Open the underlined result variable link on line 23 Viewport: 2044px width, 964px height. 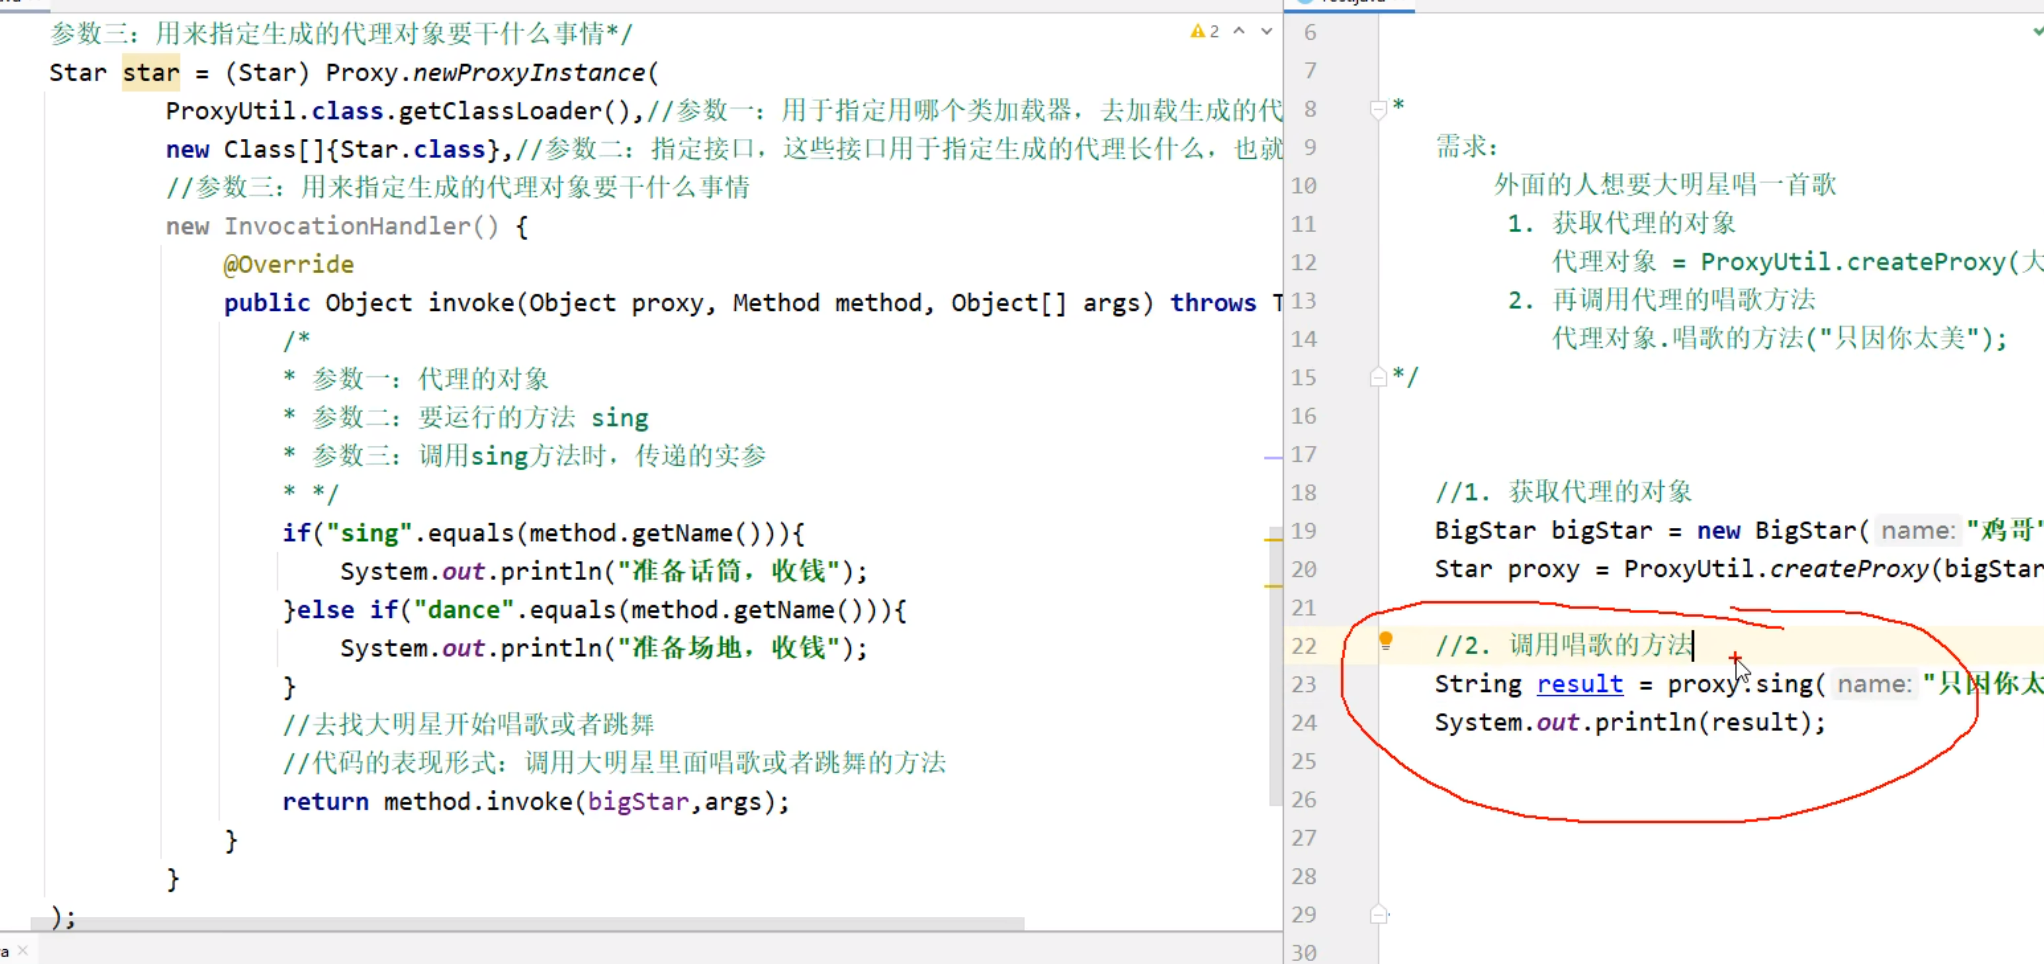[x=1580, y=684]
